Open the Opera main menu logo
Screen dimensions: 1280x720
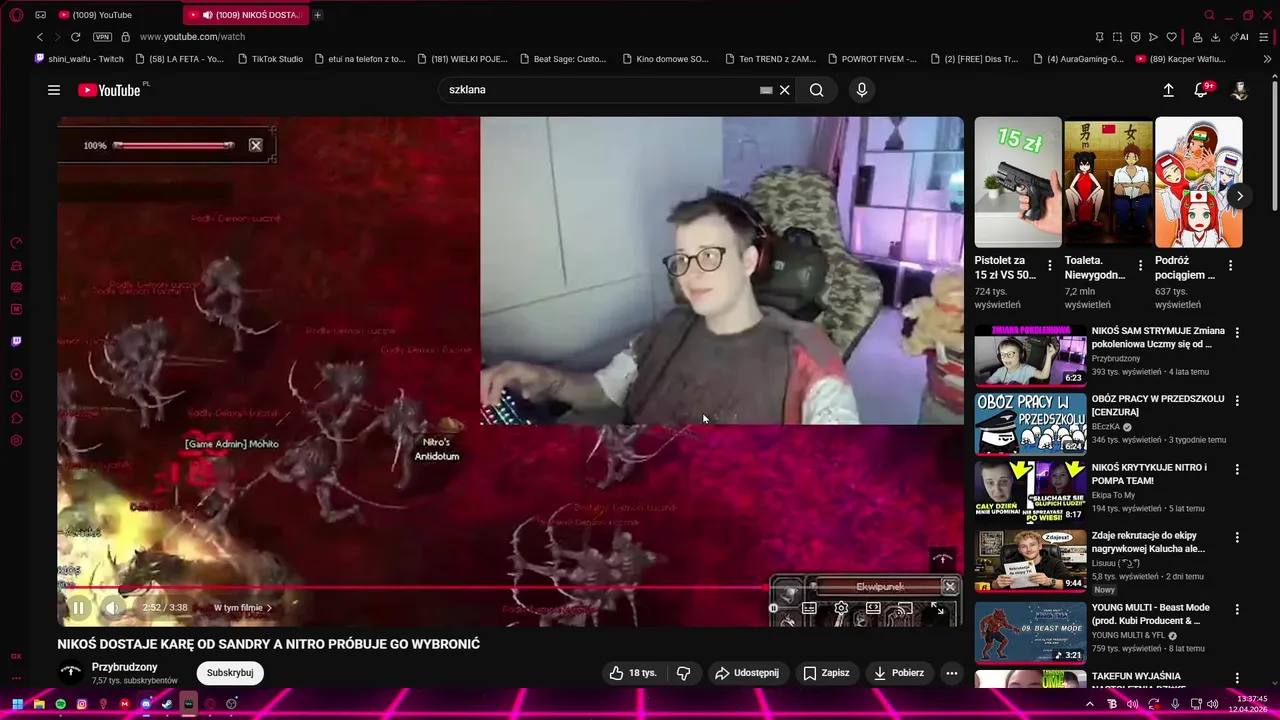[16, 15]
